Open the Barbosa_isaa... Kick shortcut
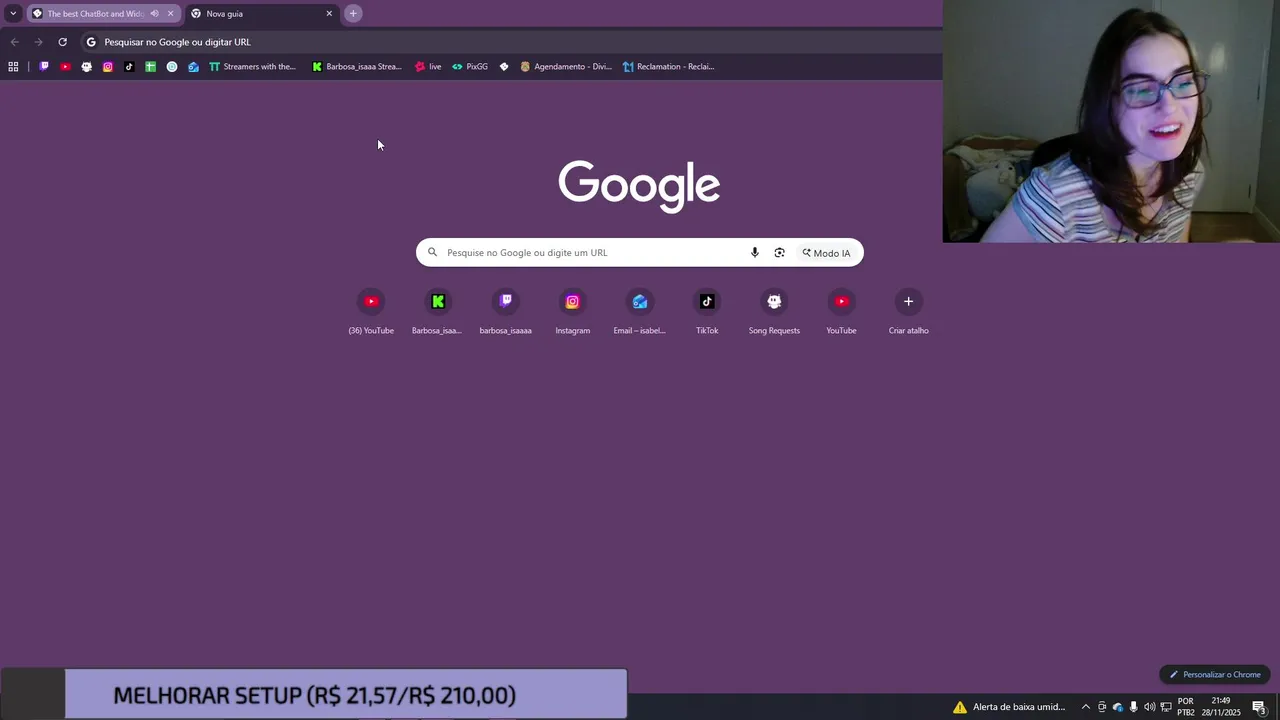This screenshot has height=720, width=1280. (438, 312)
